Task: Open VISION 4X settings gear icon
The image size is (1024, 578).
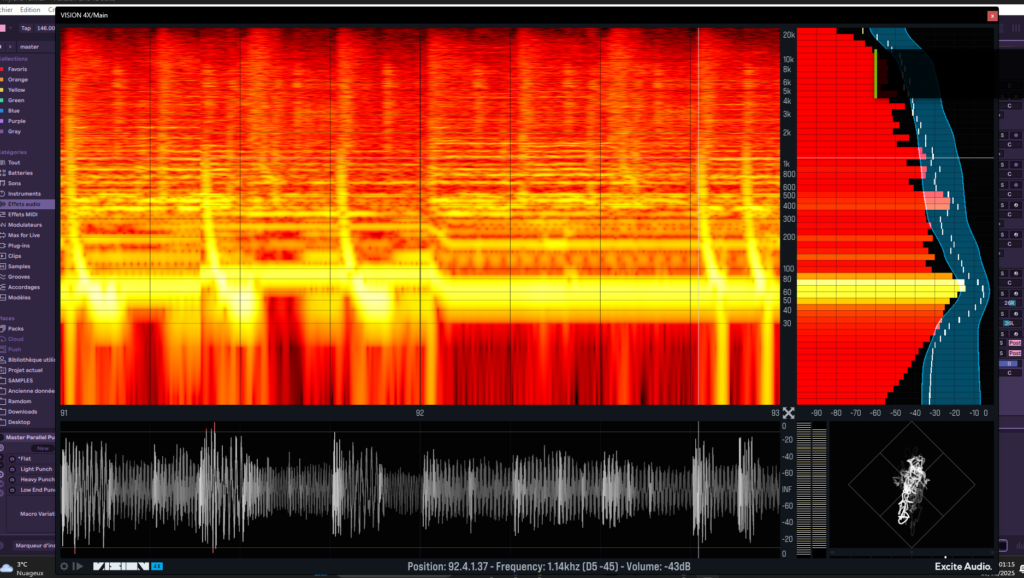Action: tap(65, 566)
